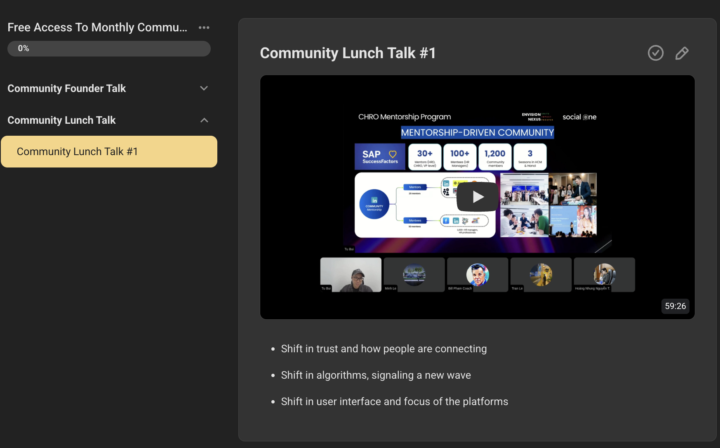Click "Shift in trust and how people are connecting"
Image resolution: width=720 pixels, height=448 pixels.
pyautogui.click(x=384, y=349)
